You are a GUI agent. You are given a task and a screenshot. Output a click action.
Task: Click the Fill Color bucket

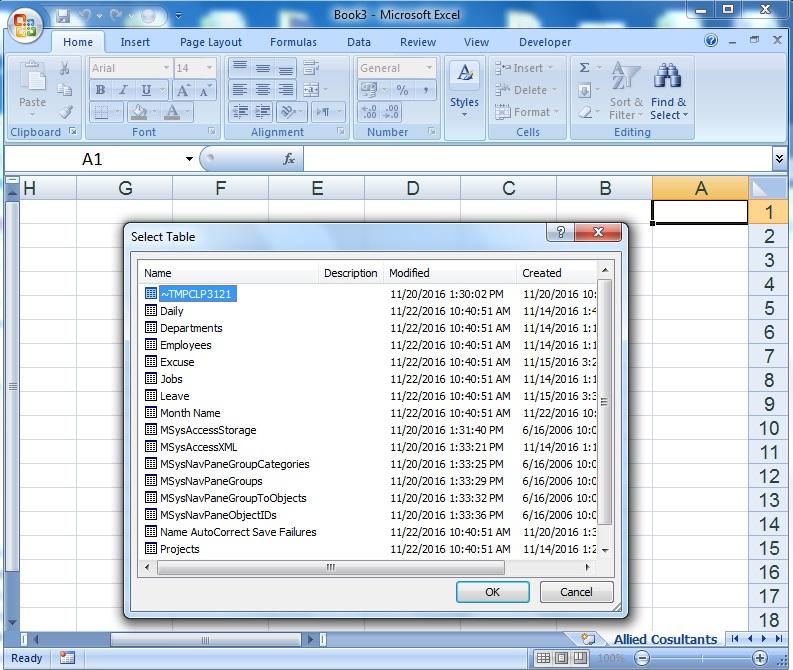pyautogui.click(x=139, y=112)
